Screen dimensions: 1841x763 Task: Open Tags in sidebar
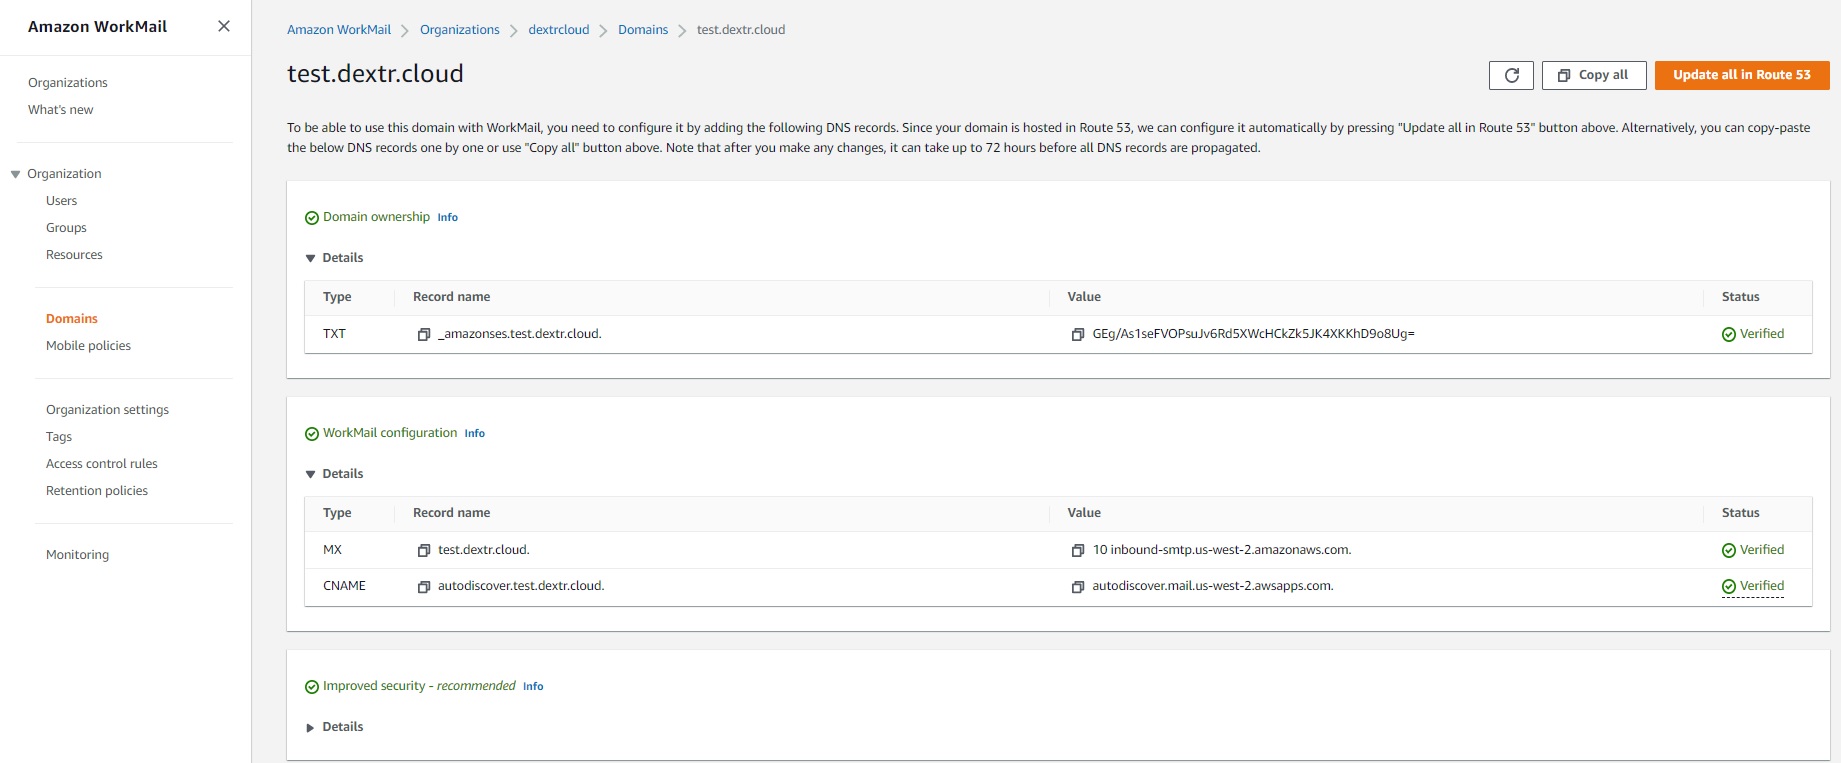pyautogui.click(x=59, y=437)
